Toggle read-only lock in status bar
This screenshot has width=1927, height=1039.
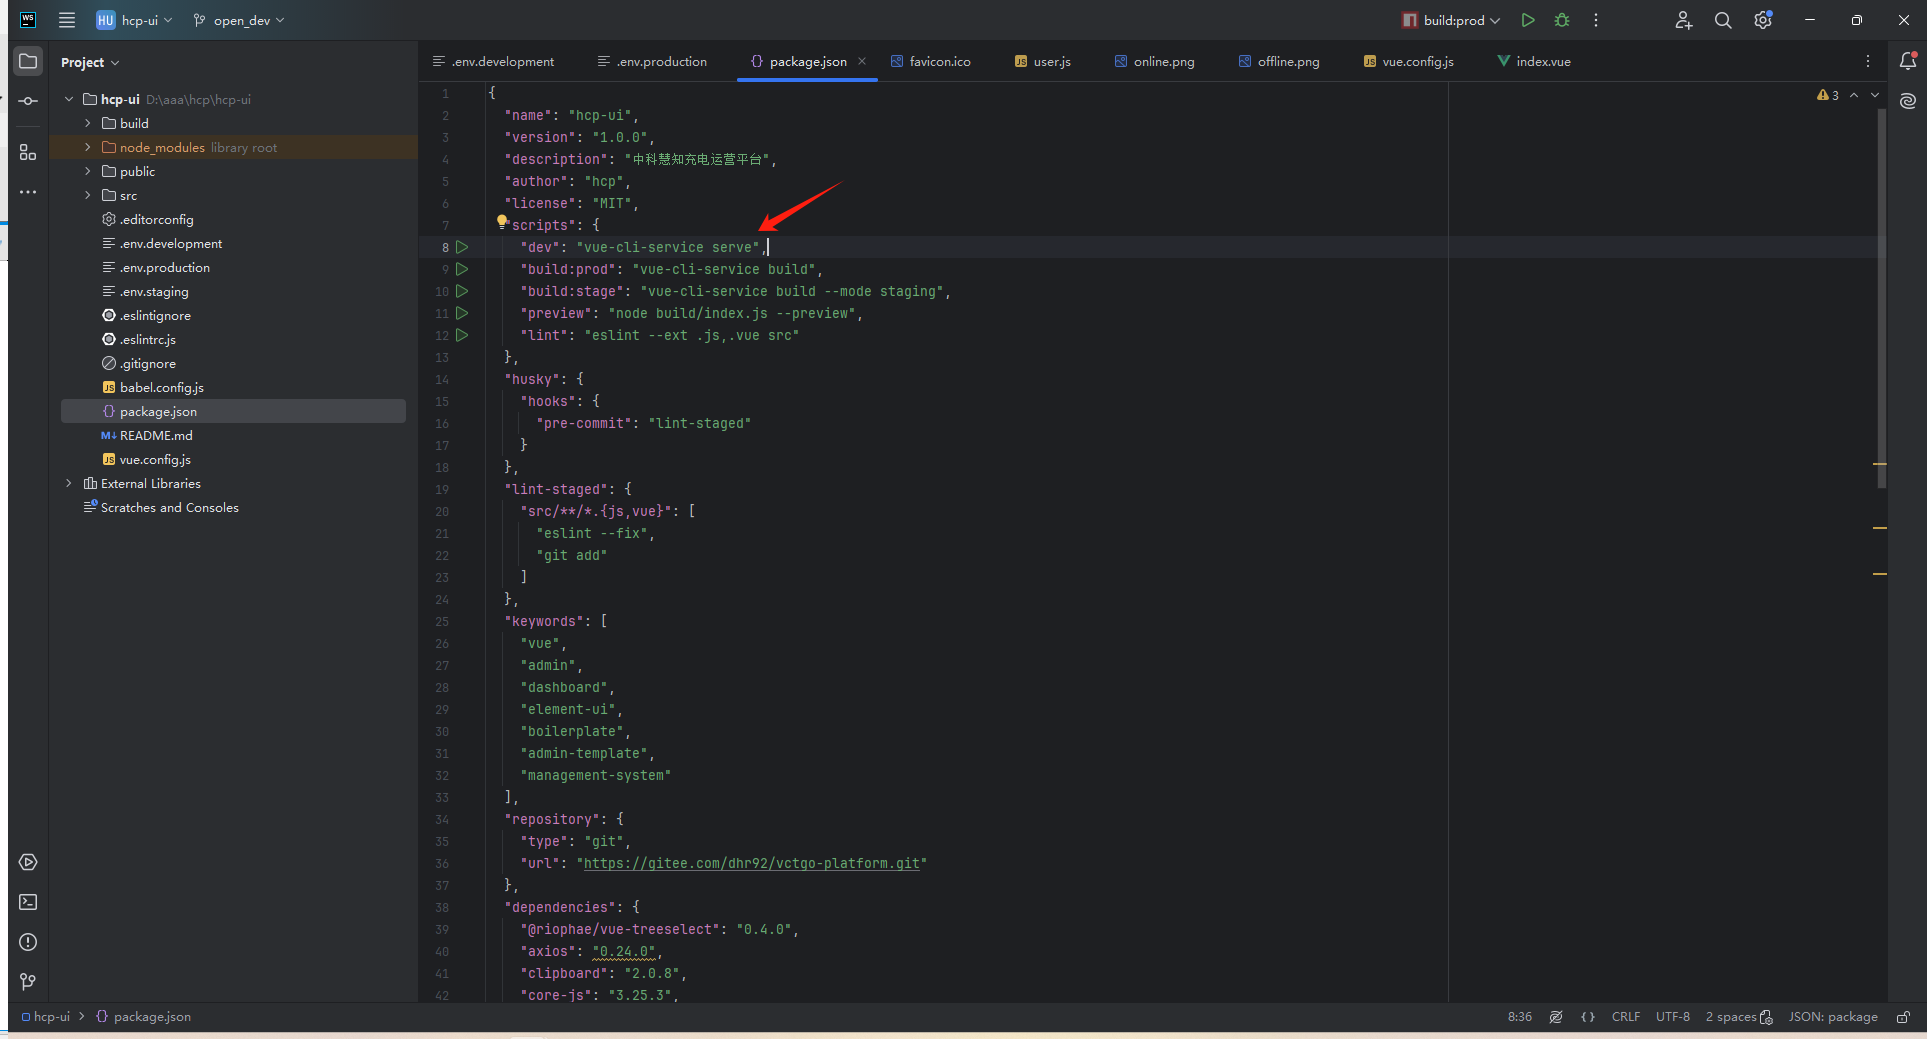(1903, 1017)
